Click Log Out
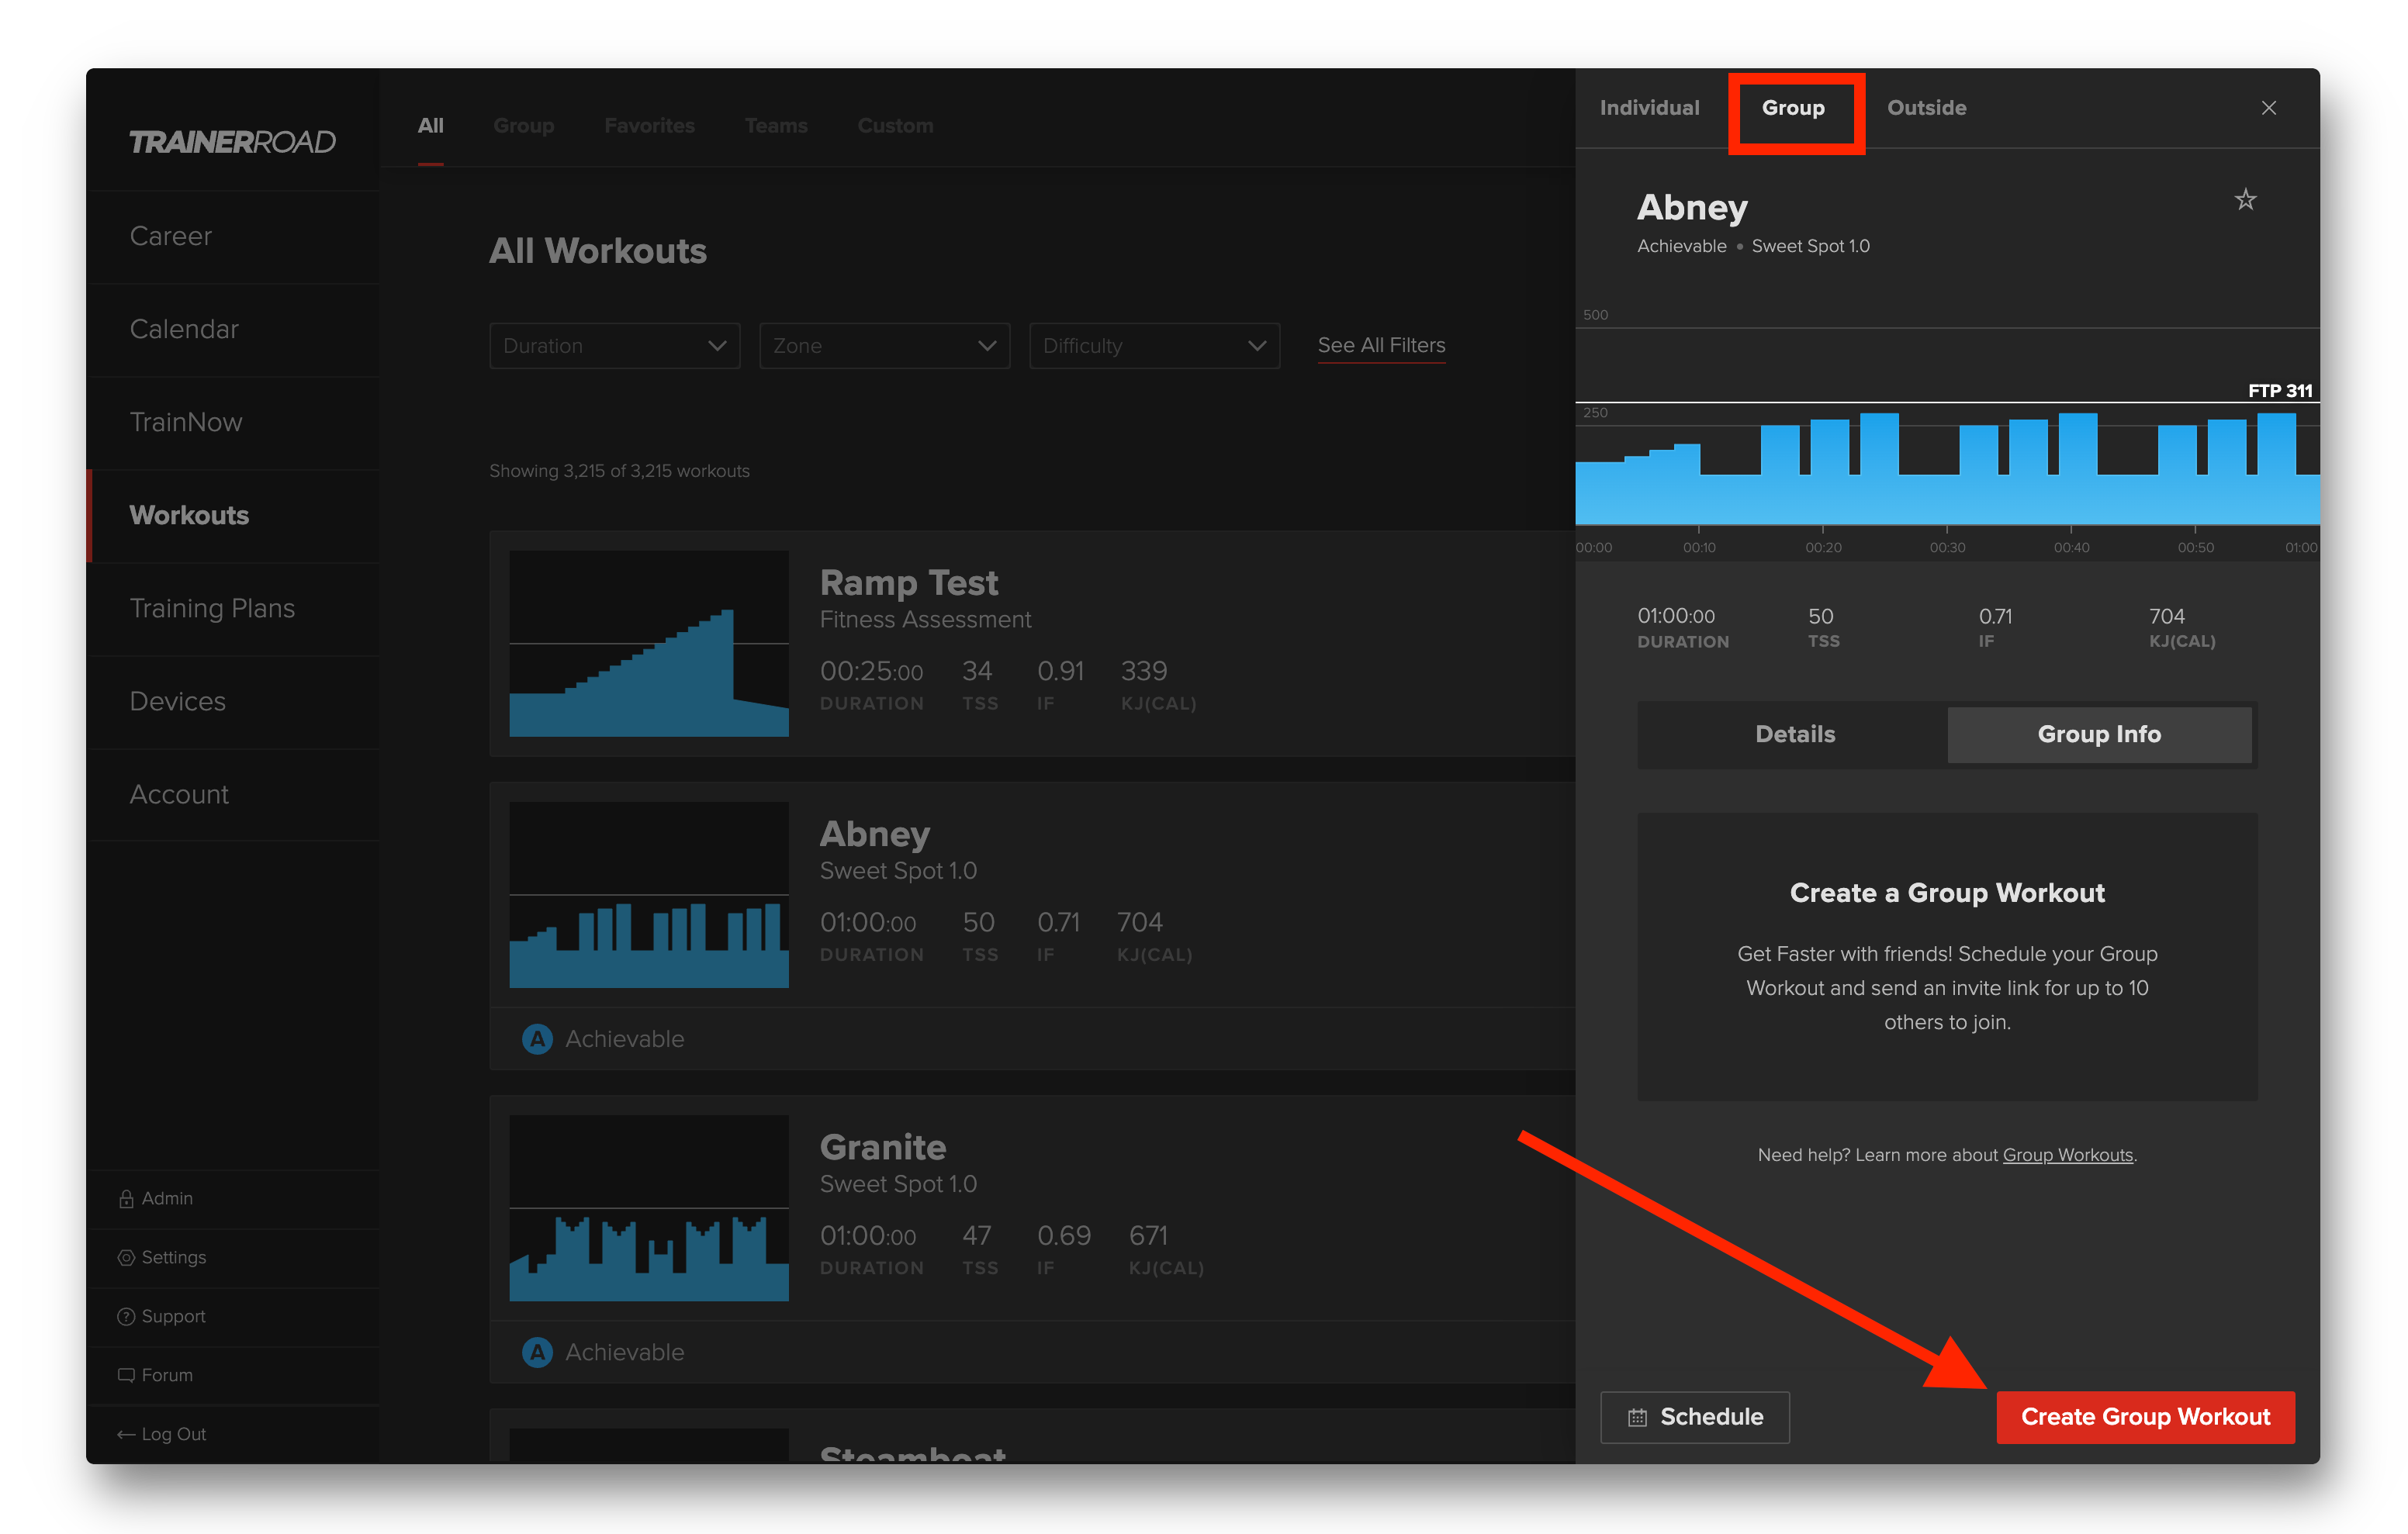 coord(174,1434)
